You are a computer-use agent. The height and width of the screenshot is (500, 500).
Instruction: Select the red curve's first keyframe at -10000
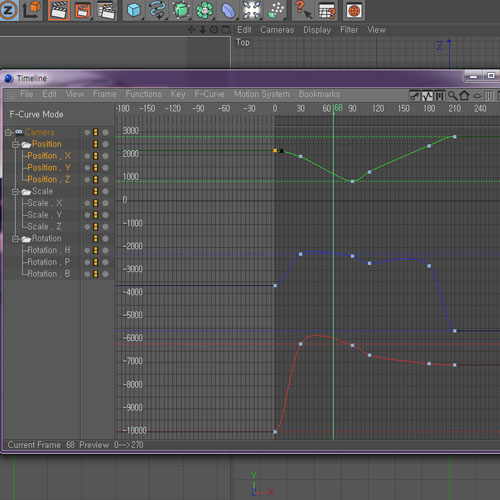click(x=275, y=432)
